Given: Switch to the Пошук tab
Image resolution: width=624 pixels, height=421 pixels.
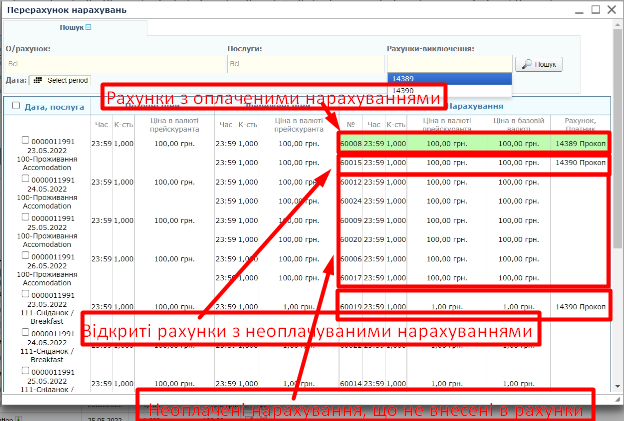Looking at the screenshot, I should pos(71,27).
